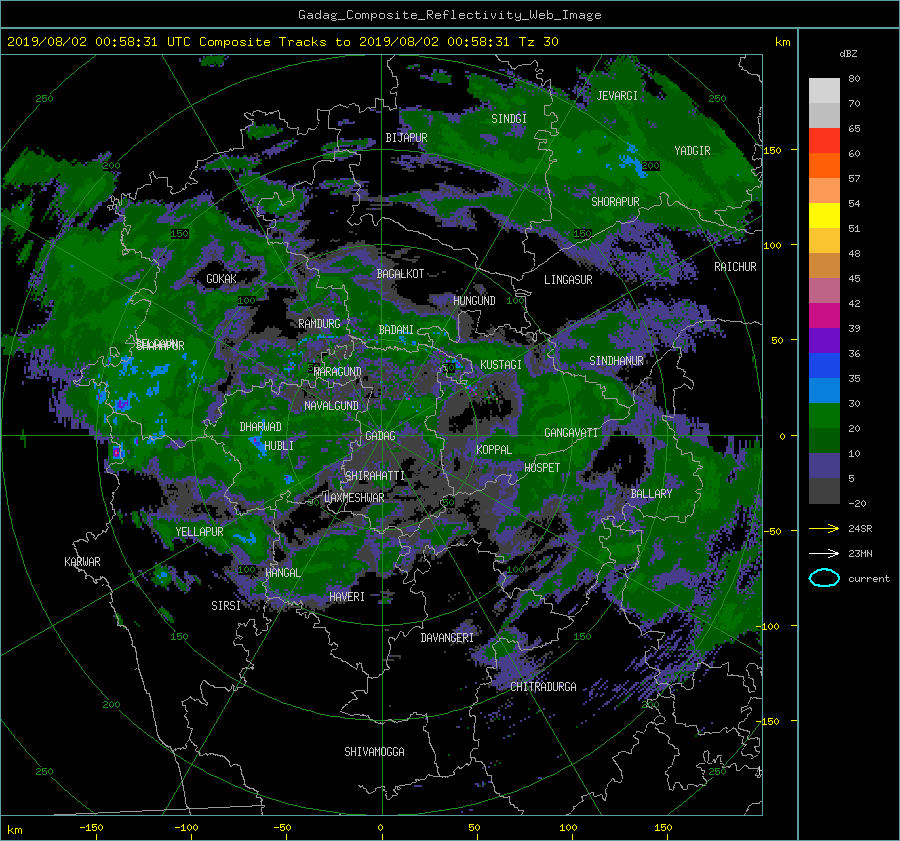Select the JEVARGI label
This screenshot has width=900, height=841.
pyautogui.click(x=617, y=96)
